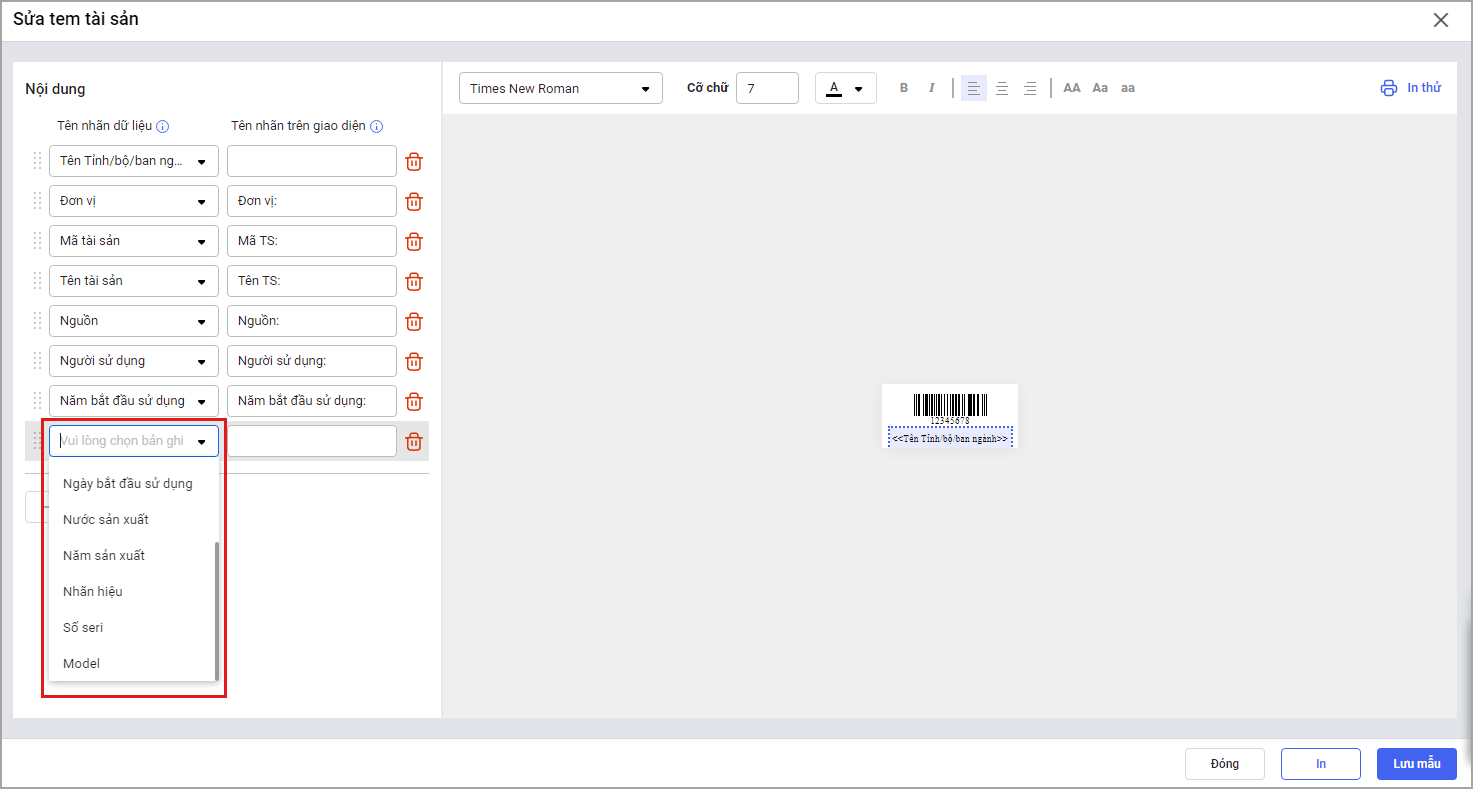Toggle italic text formatting
1473x789 pixels.
pyautogui.click(x=932, y=88)
